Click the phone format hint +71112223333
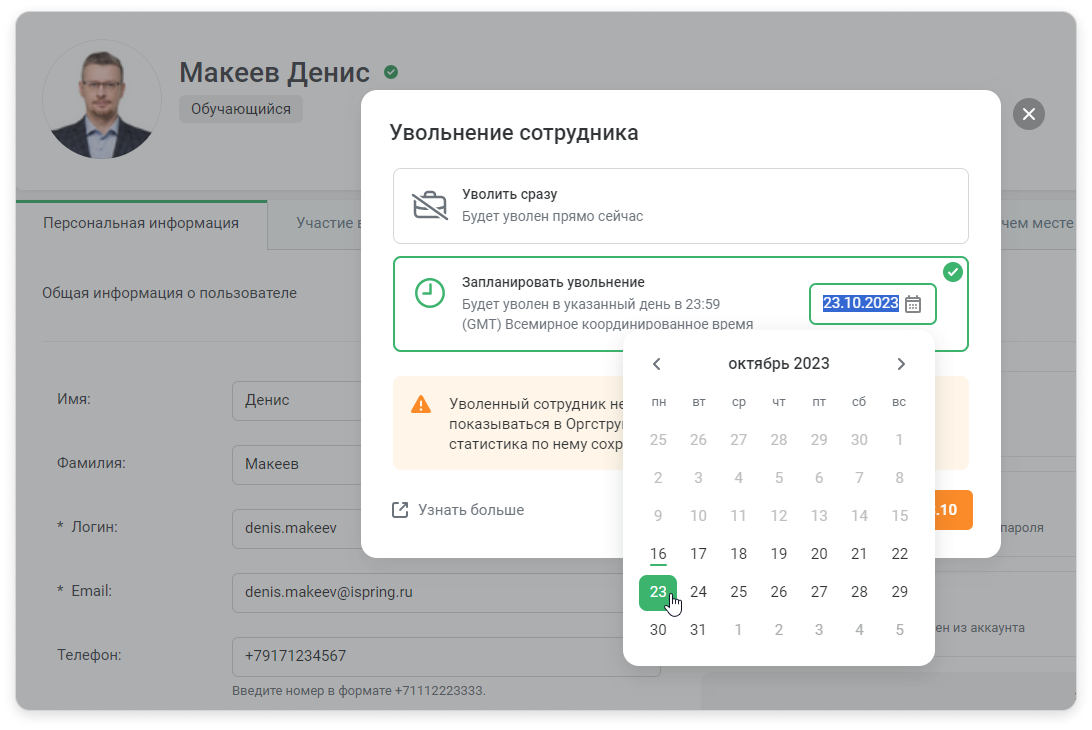This screenshot has width=1092, height=730. click(x=359, y=691)
